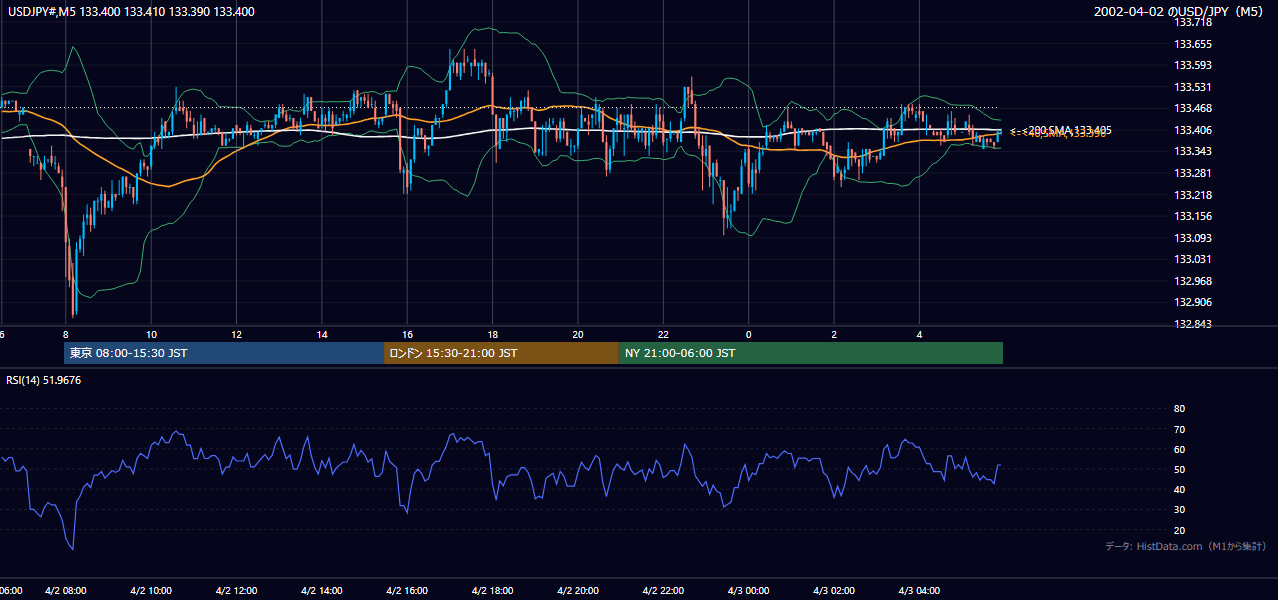Image resolution: width=1278 pixels, height=600 pixels.
Task: Click the 132.968 price axis label
Action: point(1193,280)
